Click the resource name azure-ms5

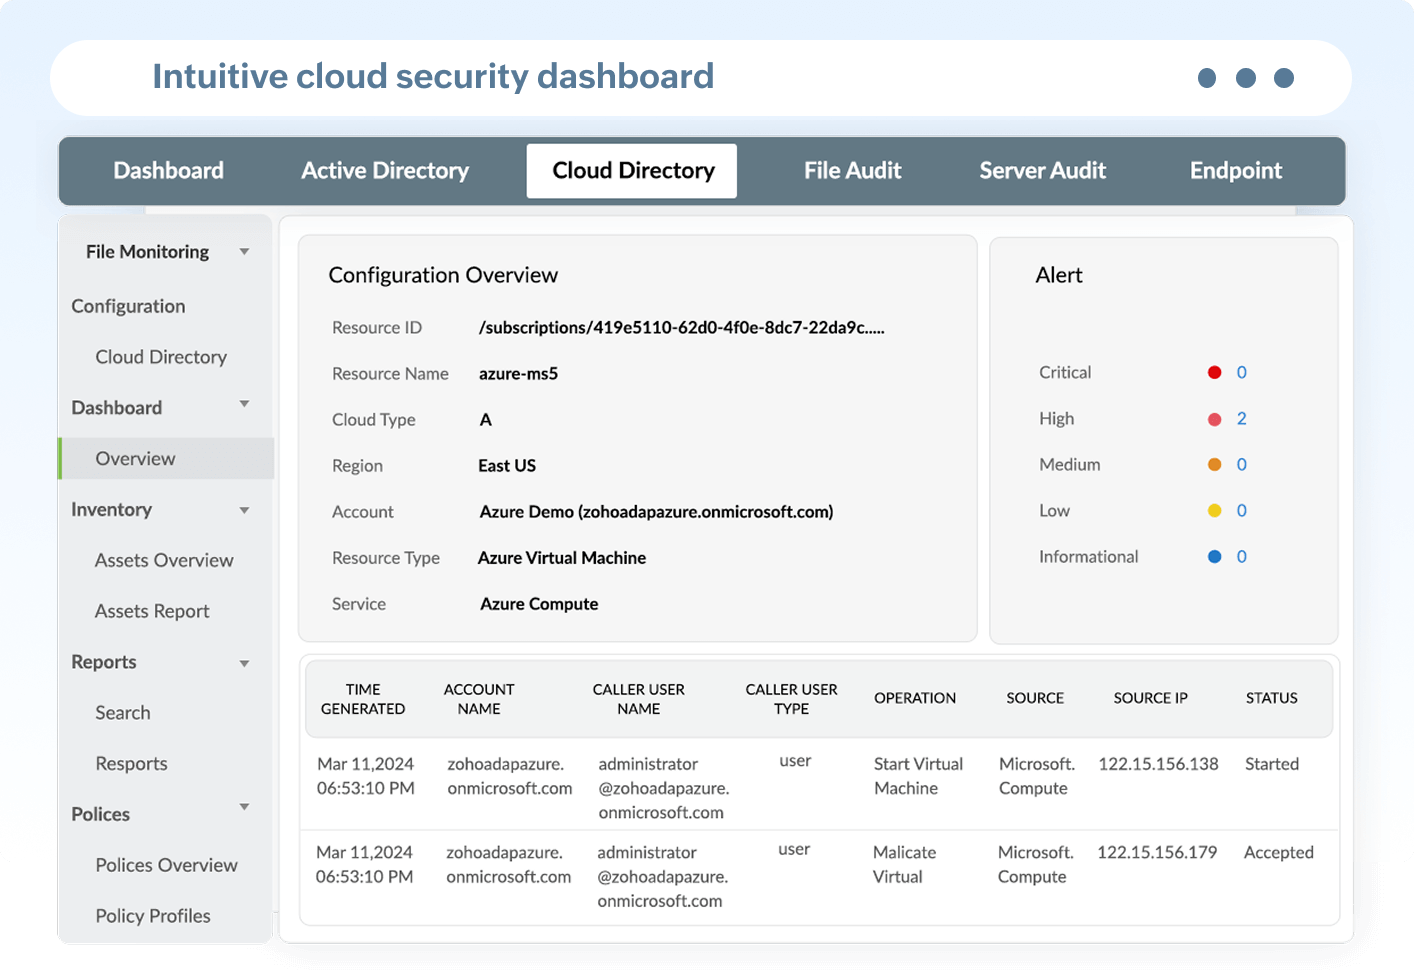tap(518, 374)
